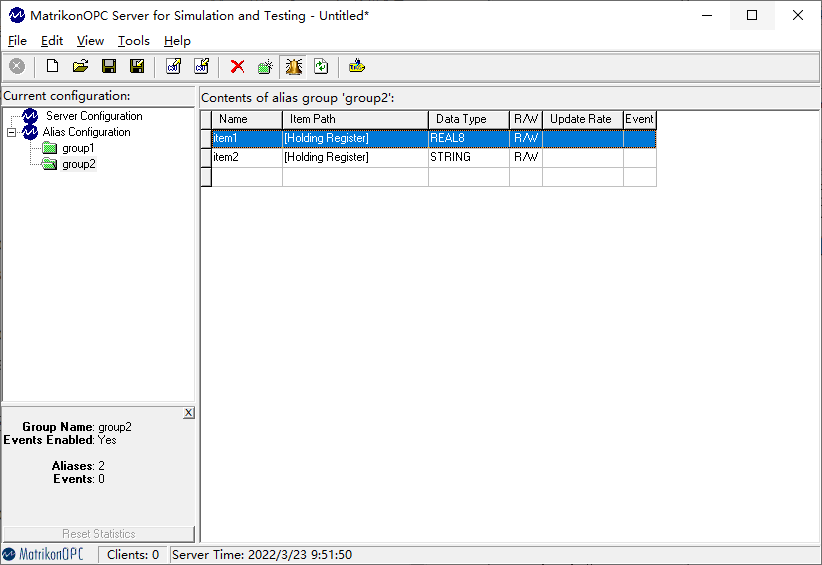Open the File menu
The width and height of the screenshot is (822, 565).
click(17, 41)
